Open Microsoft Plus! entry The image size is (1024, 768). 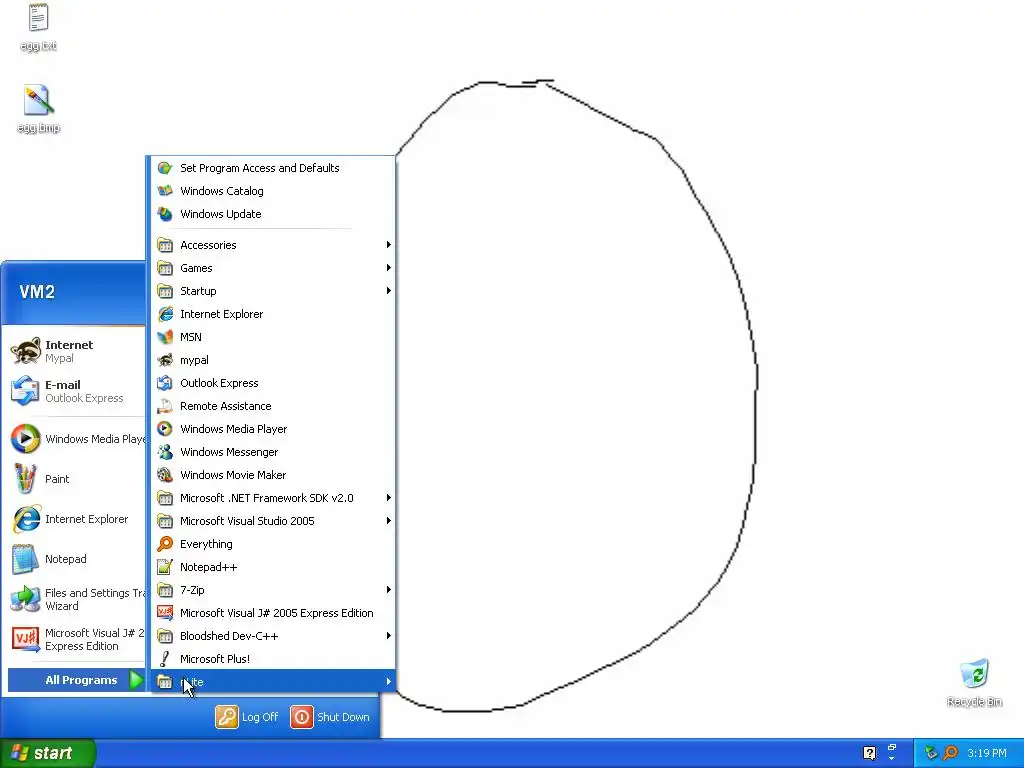tap(272, 658)
